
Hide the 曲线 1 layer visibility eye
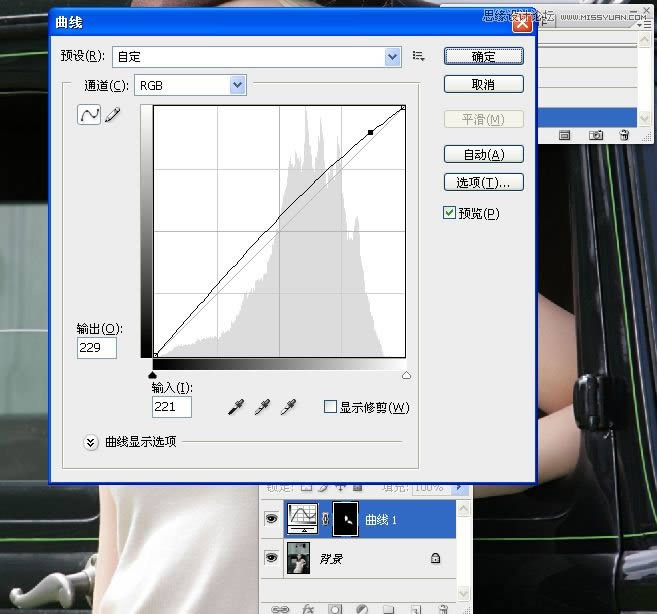[x=271, y=519]
